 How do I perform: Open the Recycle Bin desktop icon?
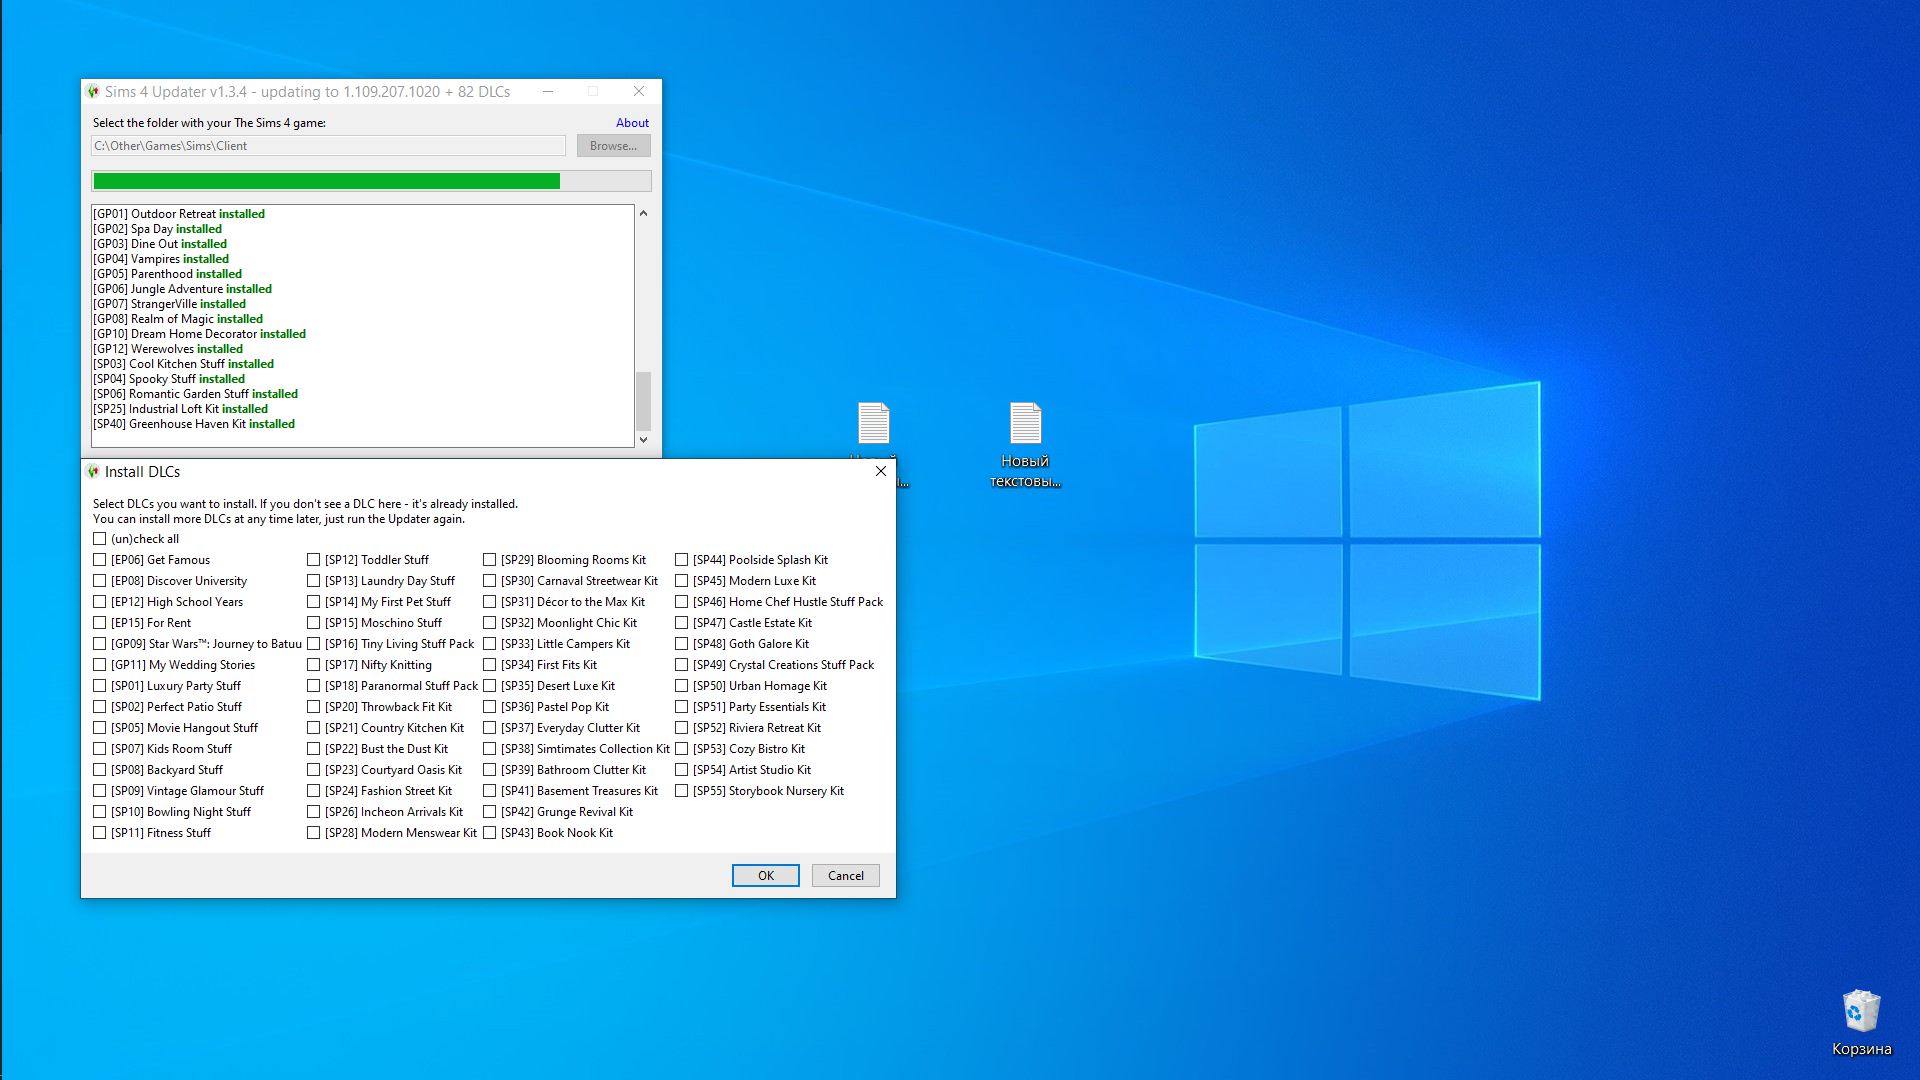coord(1861,1012)
